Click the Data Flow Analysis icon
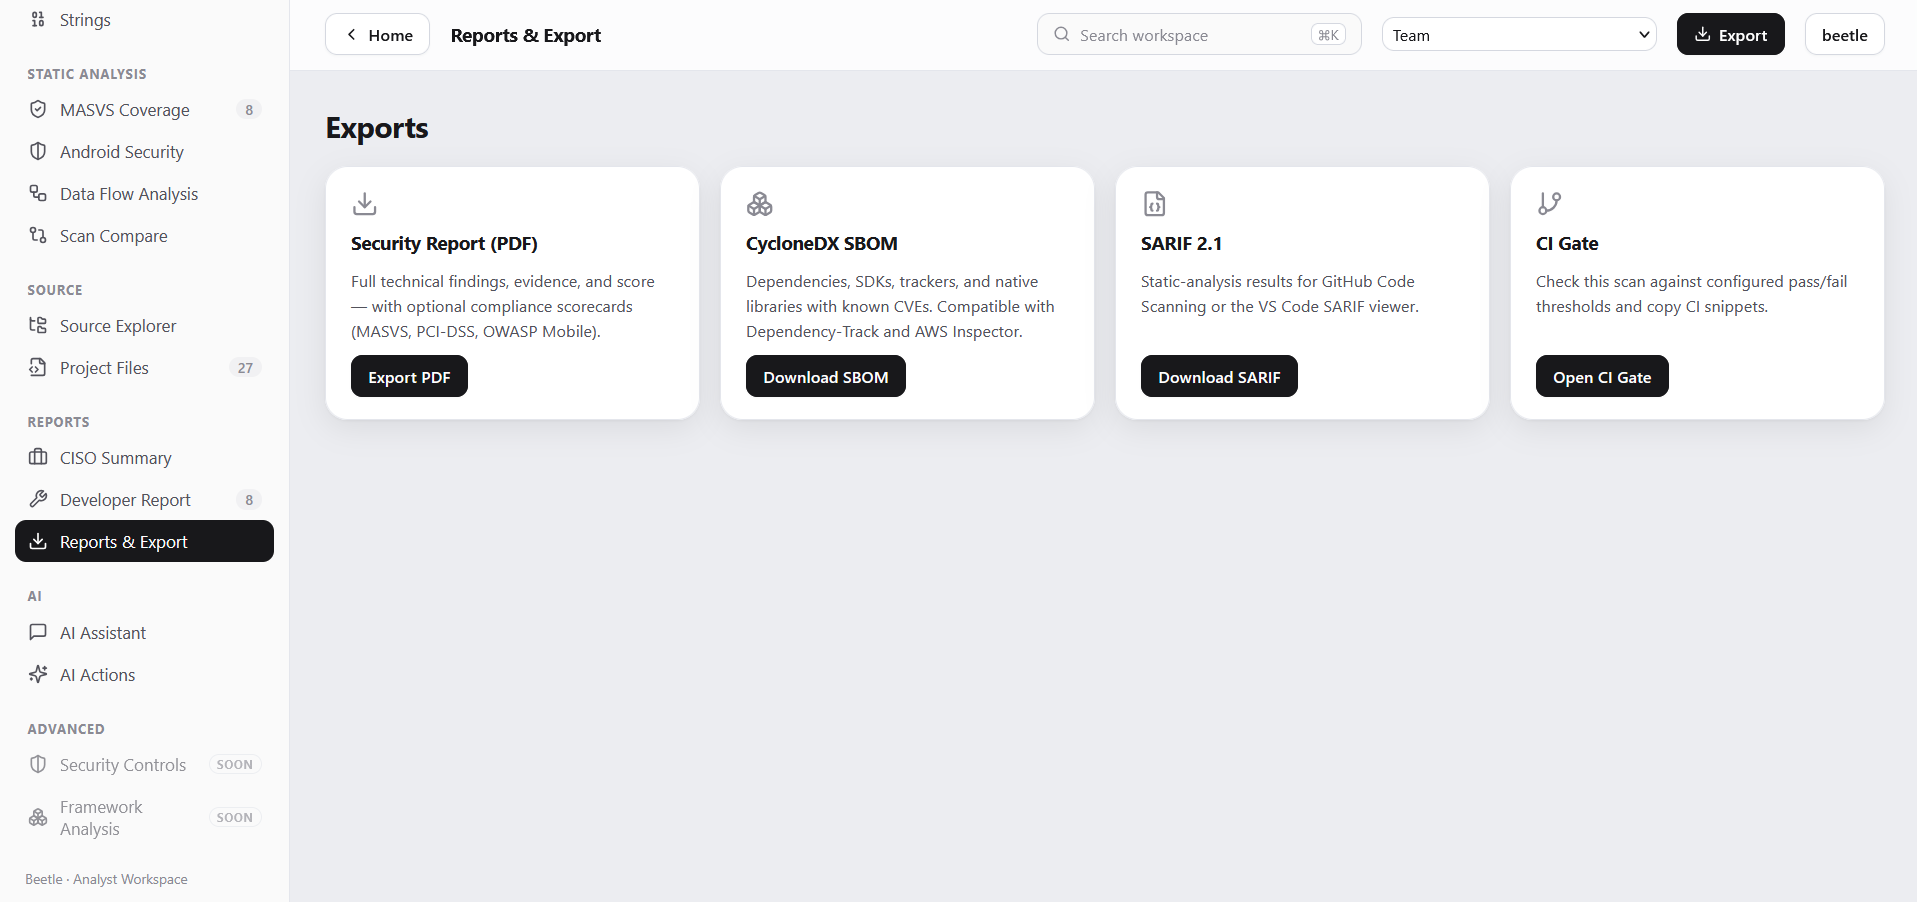1917x902 pixels. pos(38,193)
